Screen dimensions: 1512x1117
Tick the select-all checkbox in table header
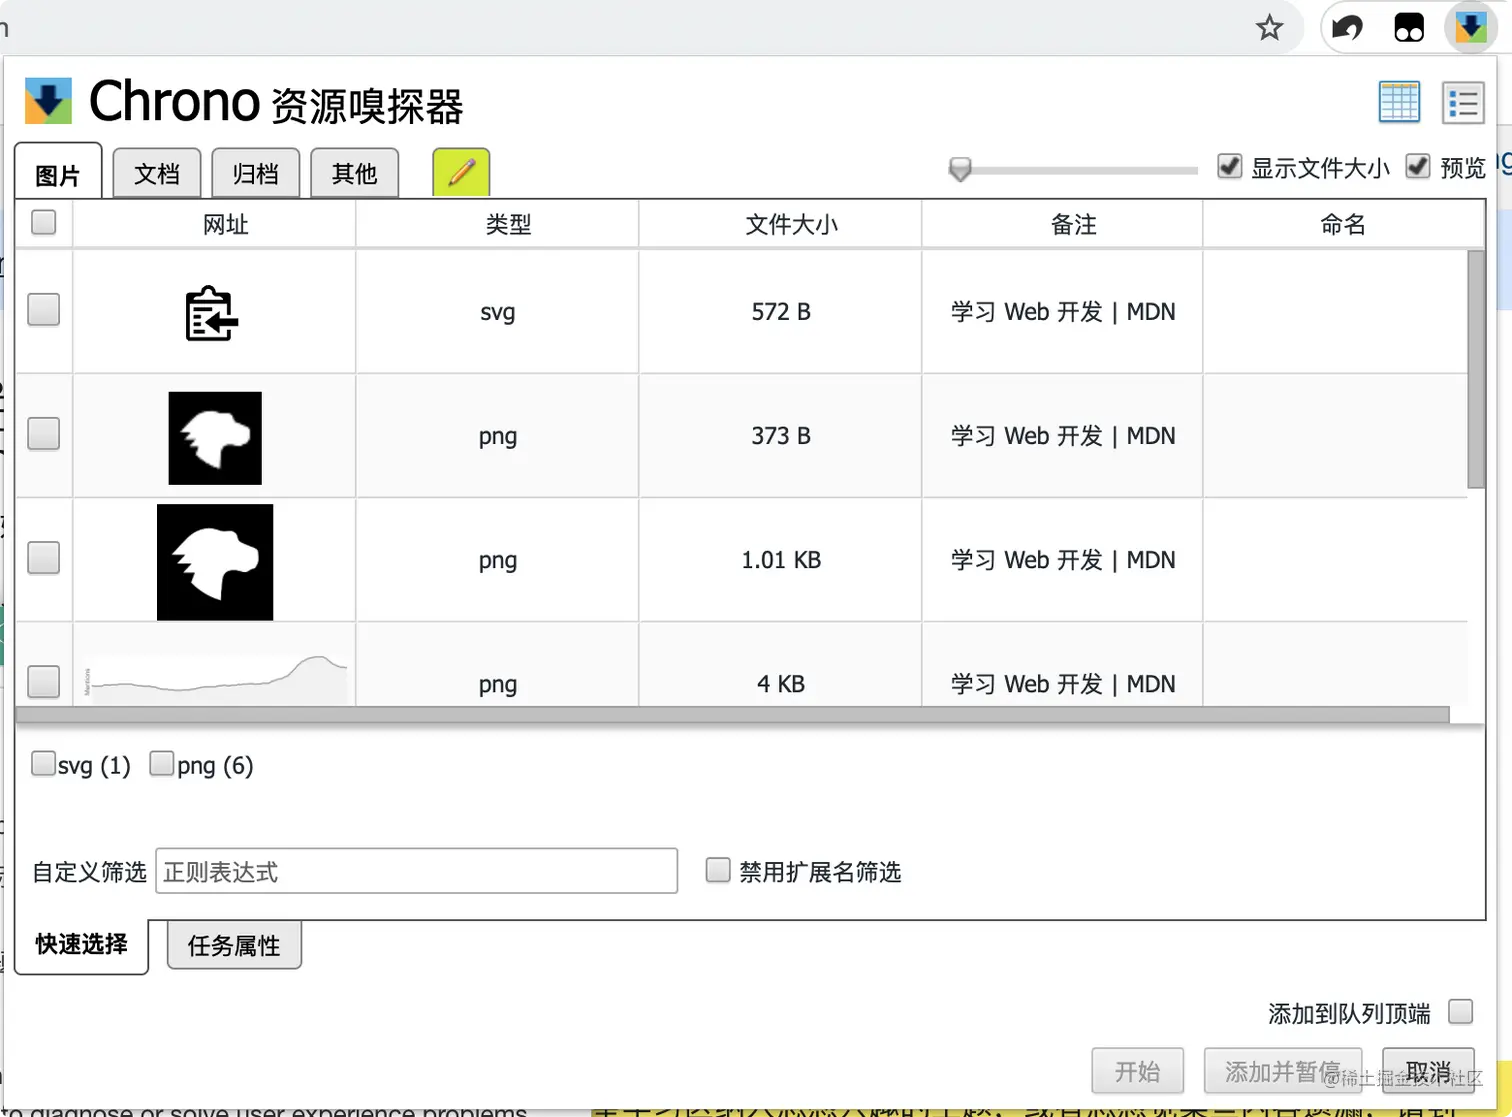pyautogui.click(x=44, y=222)
